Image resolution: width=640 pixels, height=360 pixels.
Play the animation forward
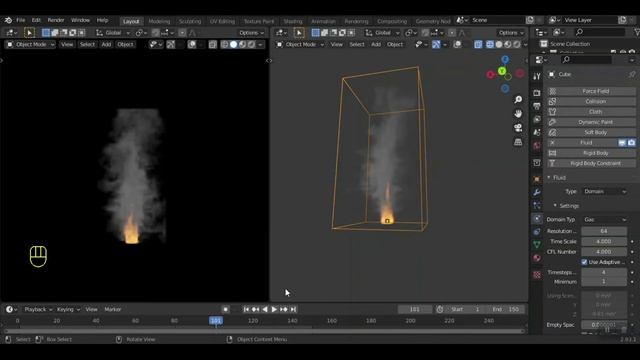tap(274, 309)
